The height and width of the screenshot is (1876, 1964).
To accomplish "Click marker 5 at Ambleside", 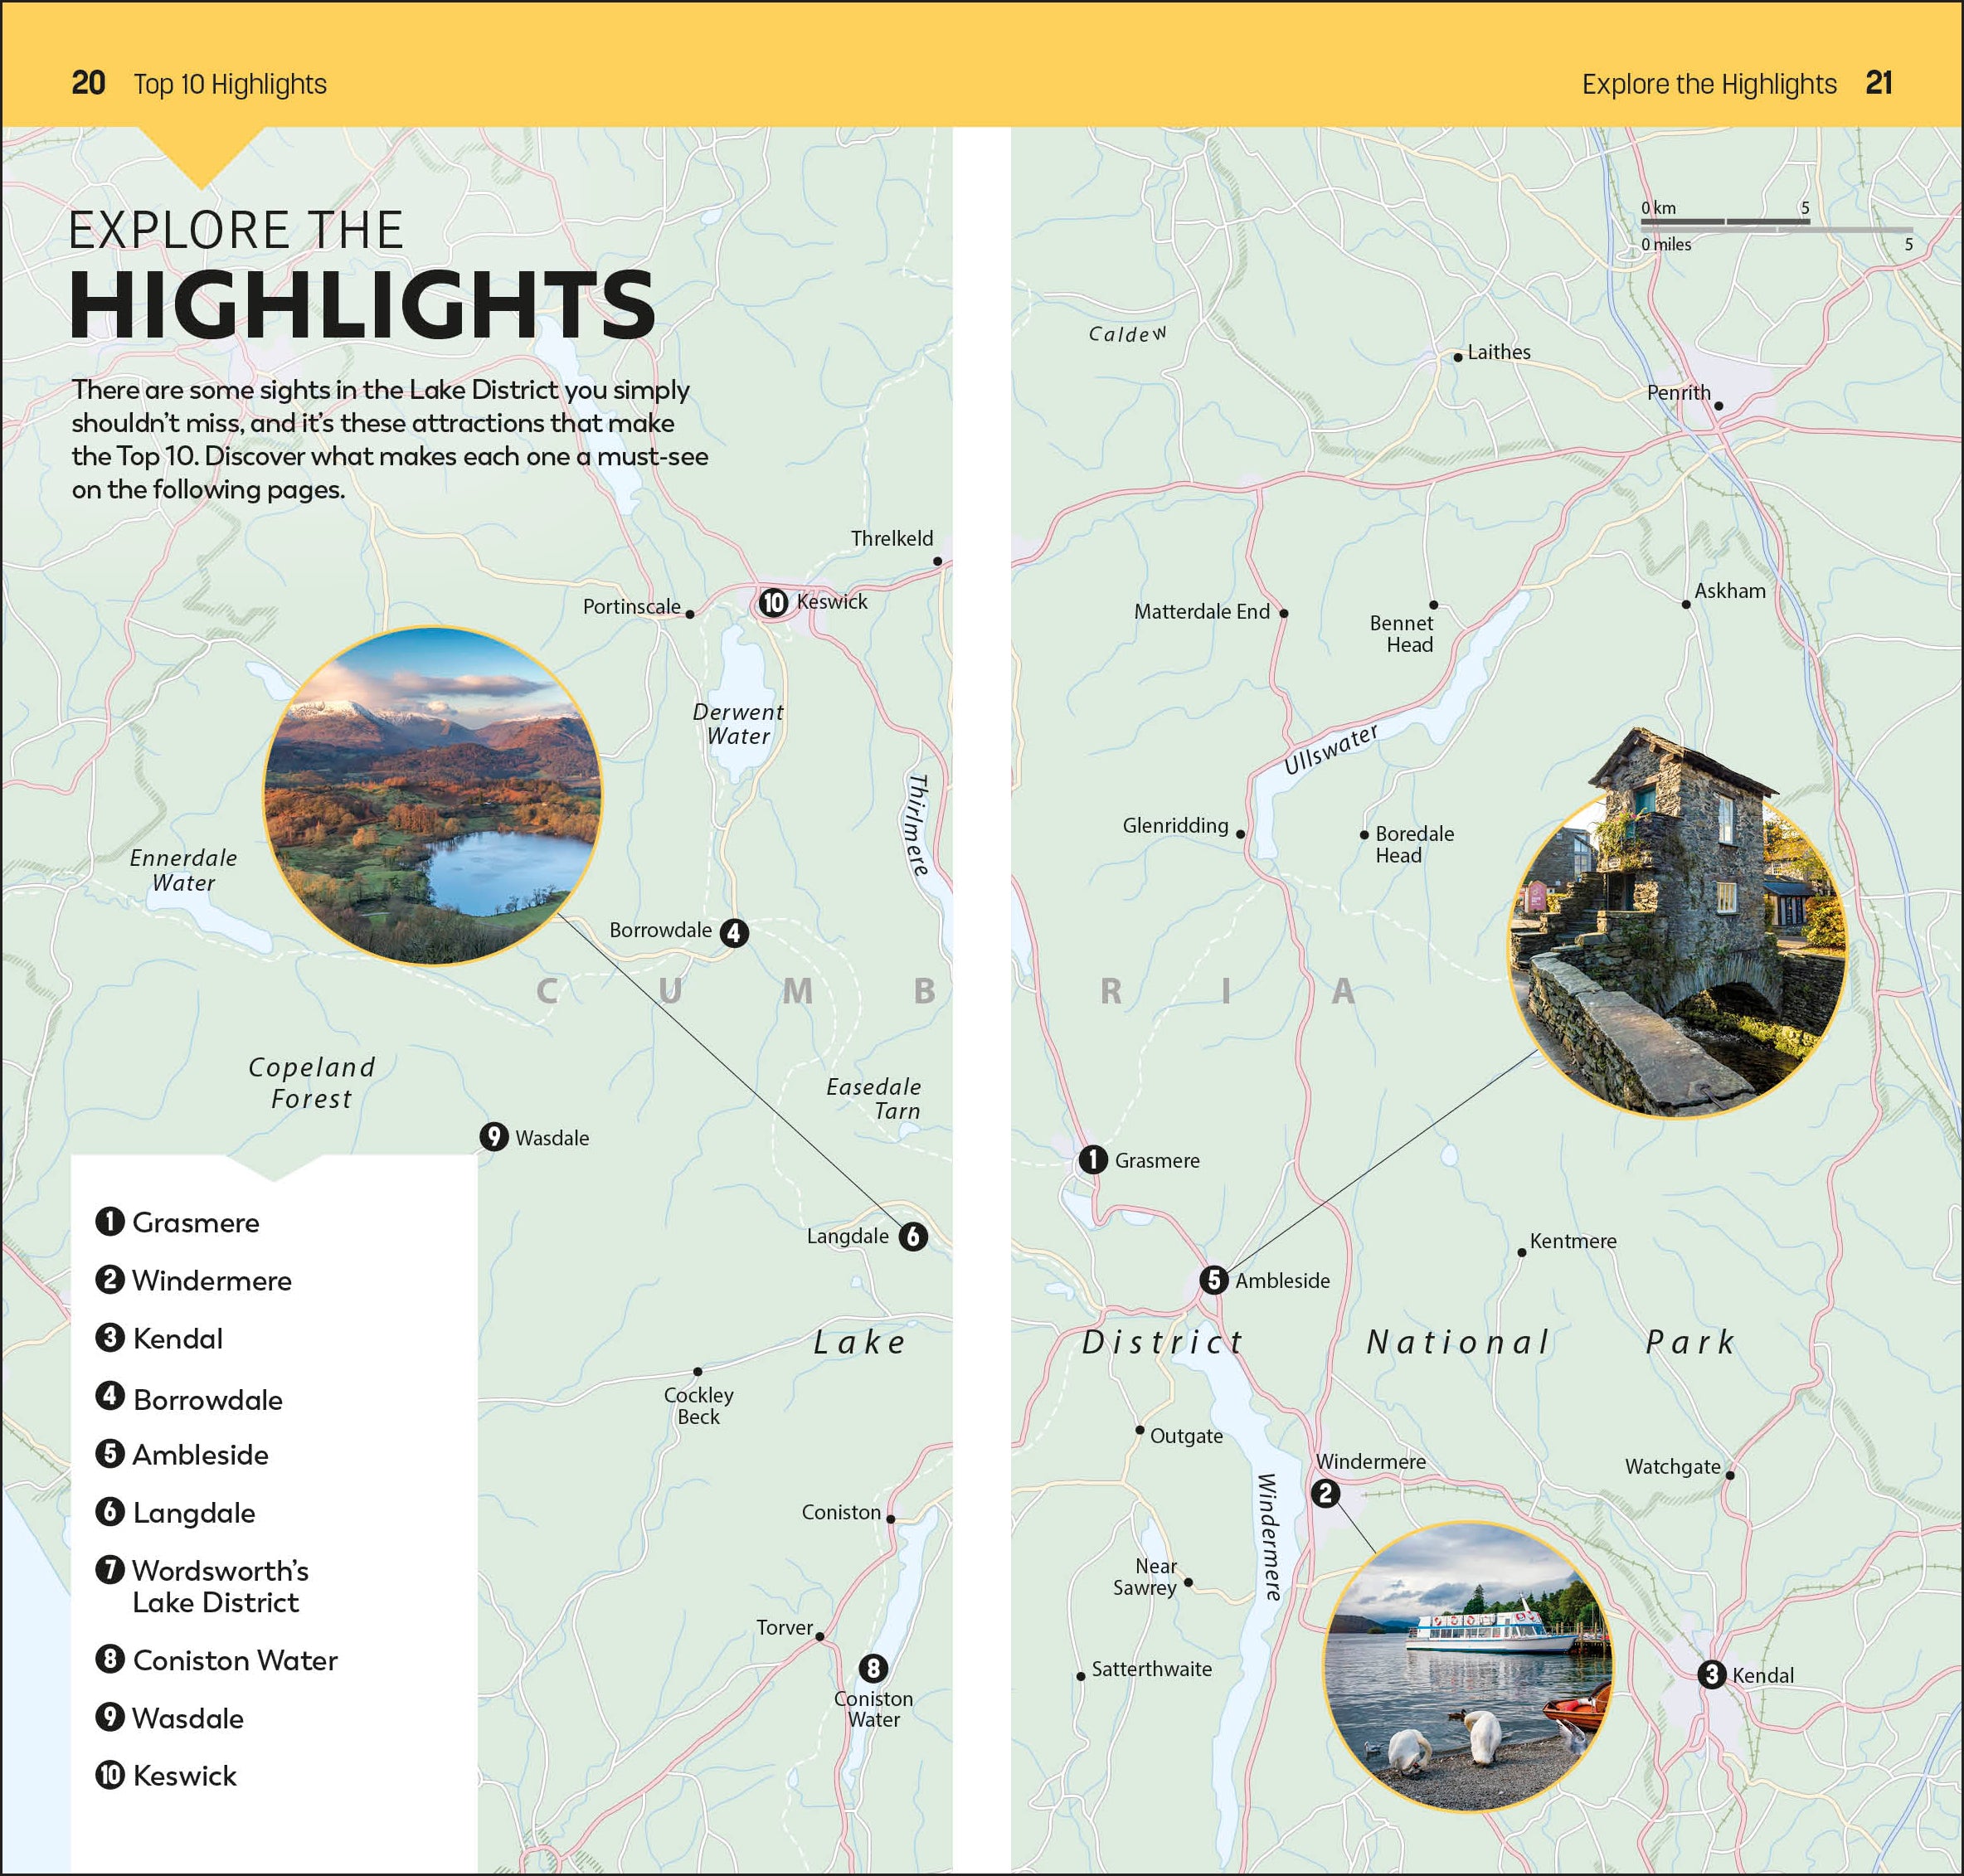I will (x=1213, y=1280).
